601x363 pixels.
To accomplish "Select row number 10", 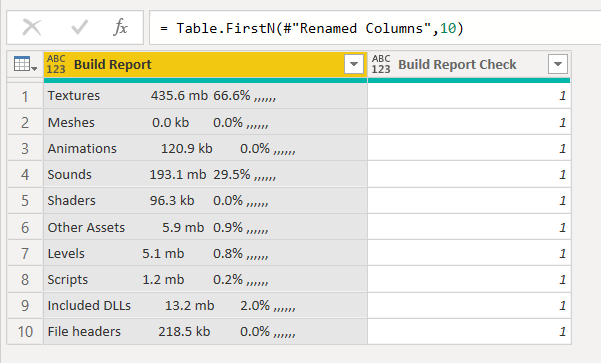I will [25, 332].
